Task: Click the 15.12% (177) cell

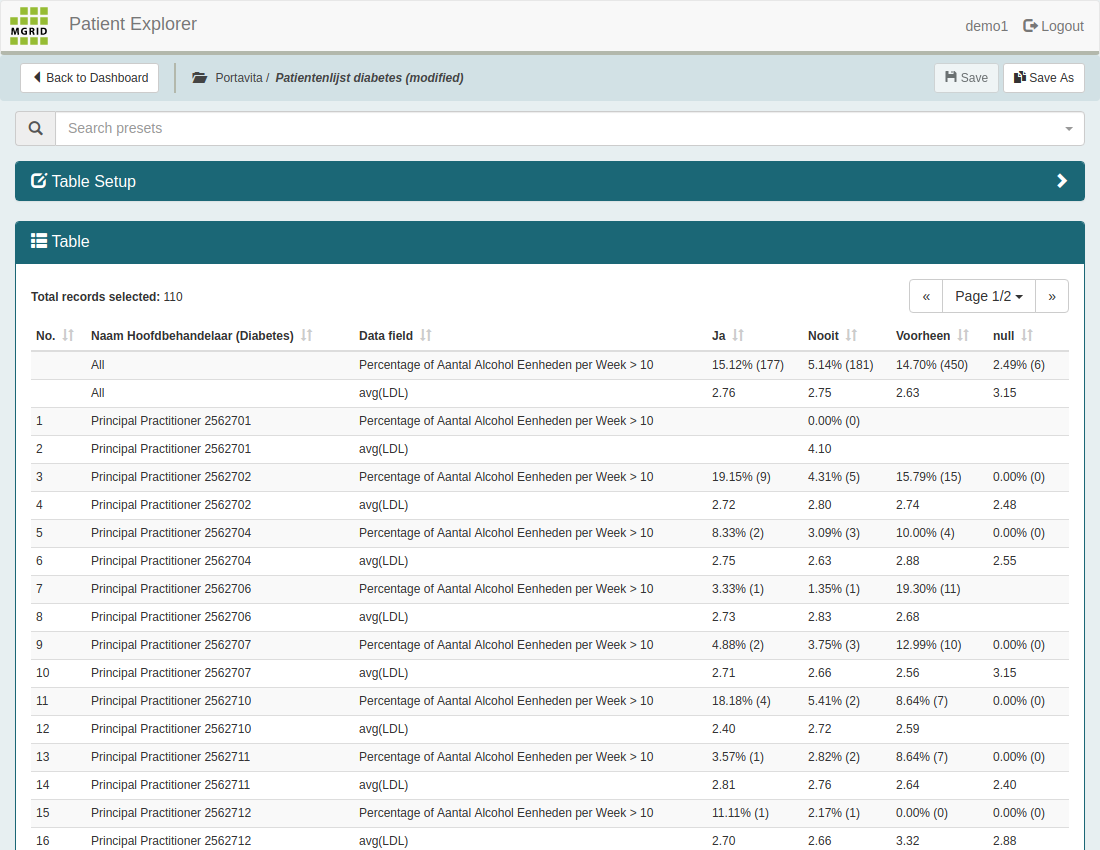Action: point(748,365)
